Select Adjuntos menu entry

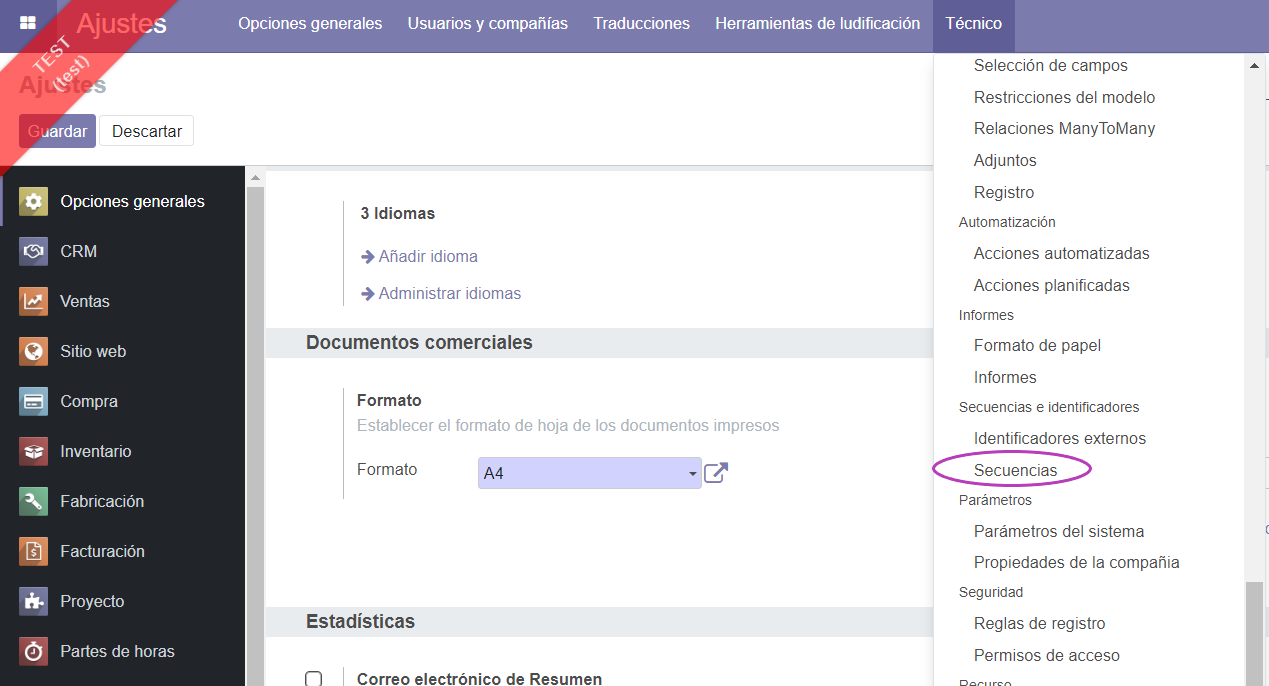[1005, 161]
